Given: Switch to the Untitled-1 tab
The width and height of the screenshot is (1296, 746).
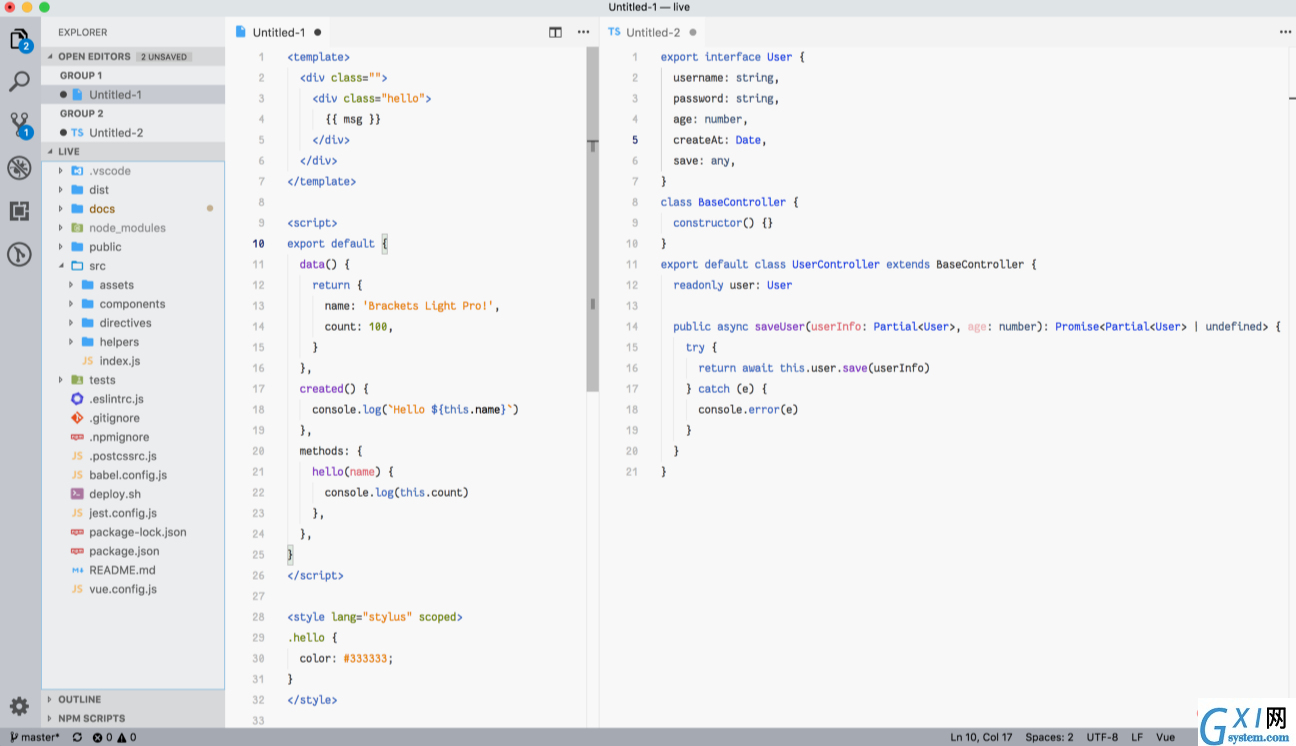Looking at the screenshot, I should [x=279, y=32].
